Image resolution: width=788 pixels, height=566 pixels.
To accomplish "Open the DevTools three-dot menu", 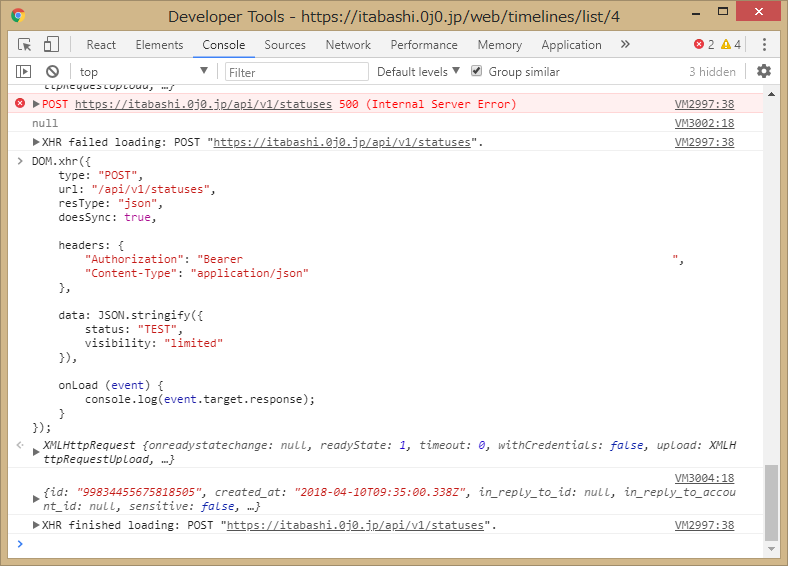I will pos(764,45).
